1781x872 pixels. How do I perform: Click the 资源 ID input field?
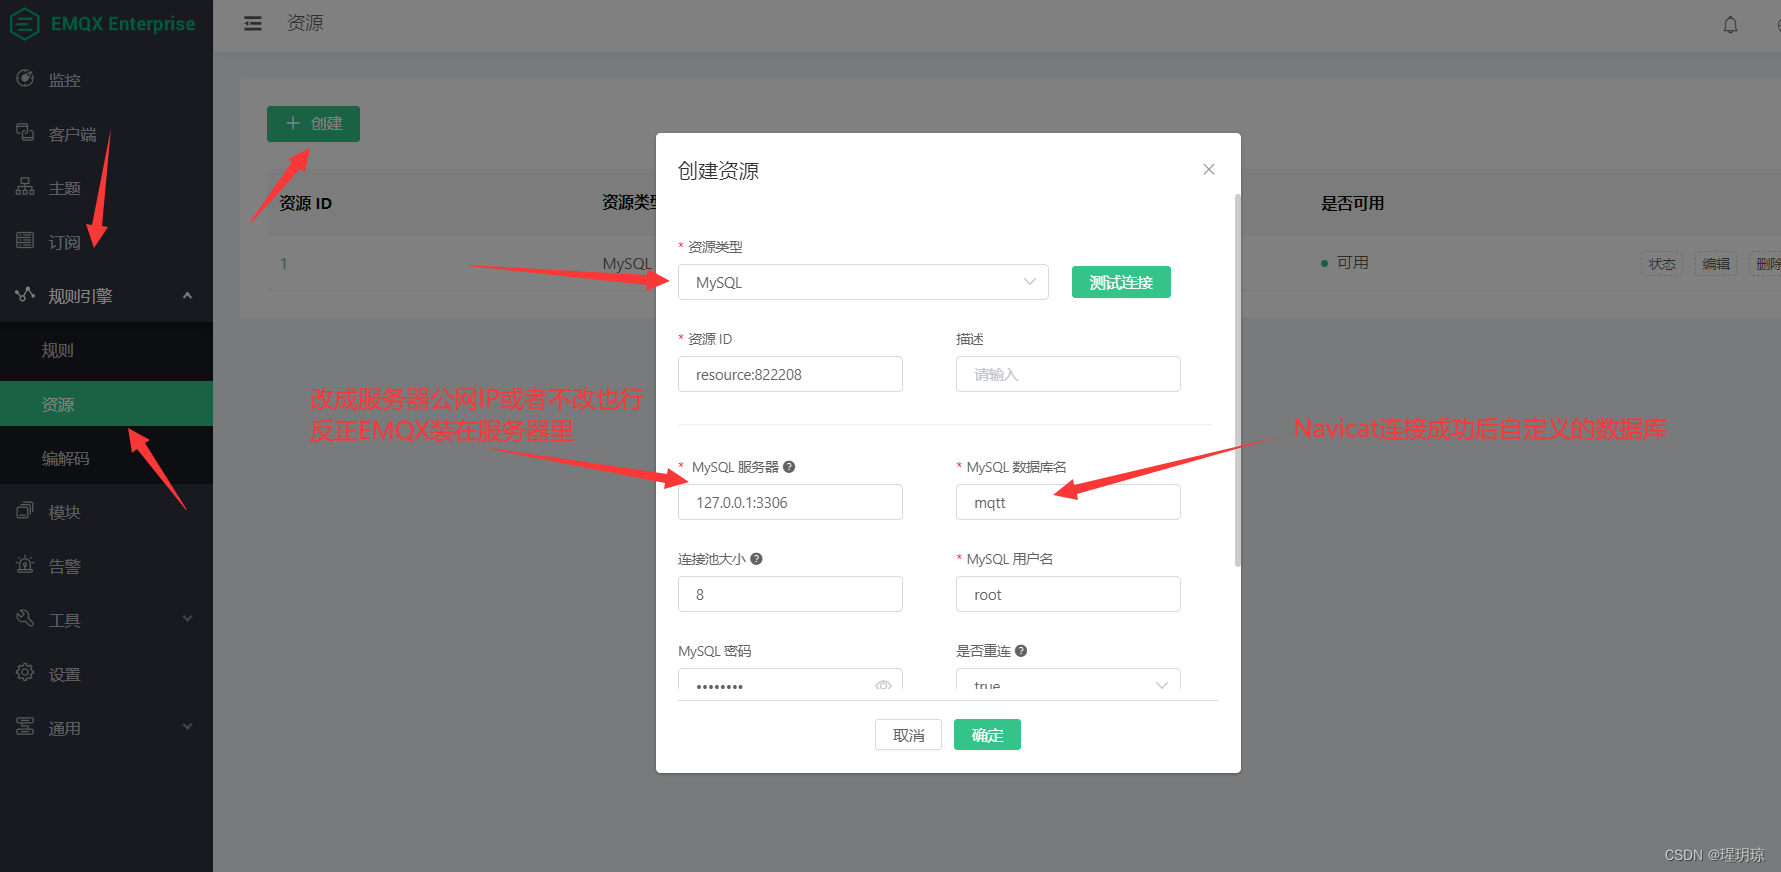tap(790, 374)
